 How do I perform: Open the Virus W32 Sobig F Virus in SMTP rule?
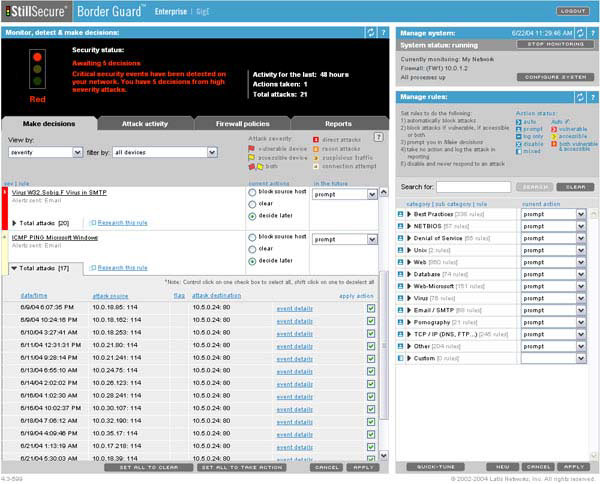(x=59, y=192)
